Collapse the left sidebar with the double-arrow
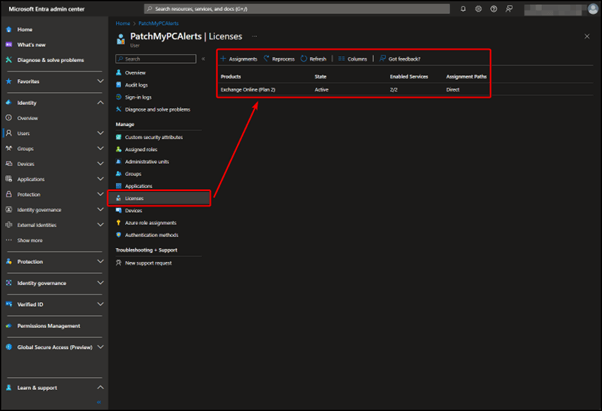 (x=99, y=402)
